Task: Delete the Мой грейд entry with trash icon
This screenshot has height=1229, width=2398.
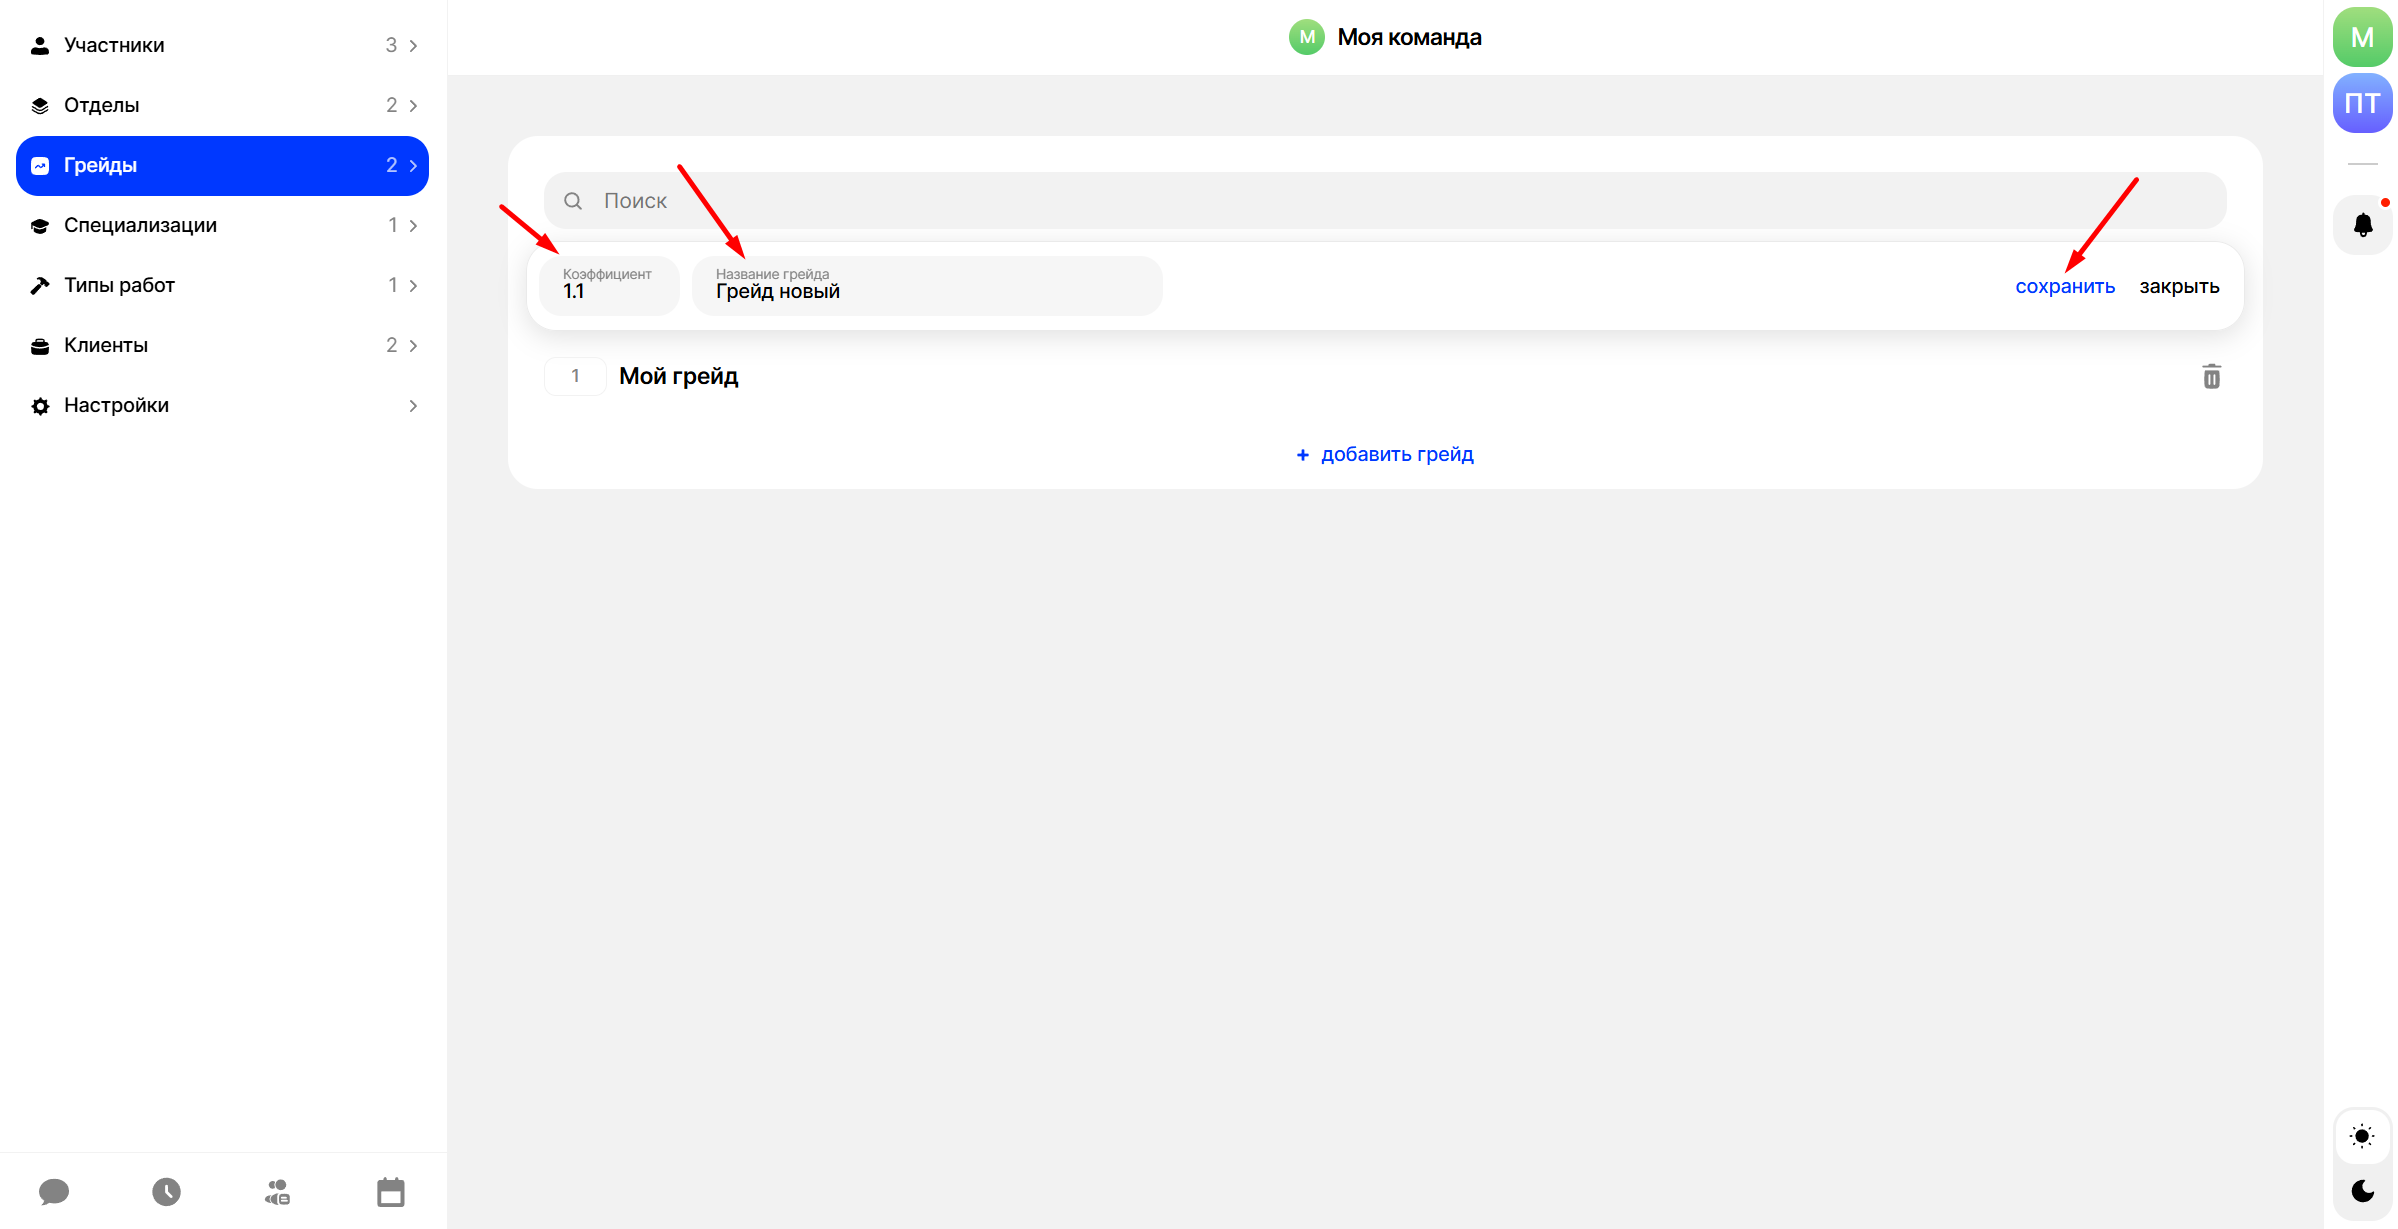Action: 2211,377
